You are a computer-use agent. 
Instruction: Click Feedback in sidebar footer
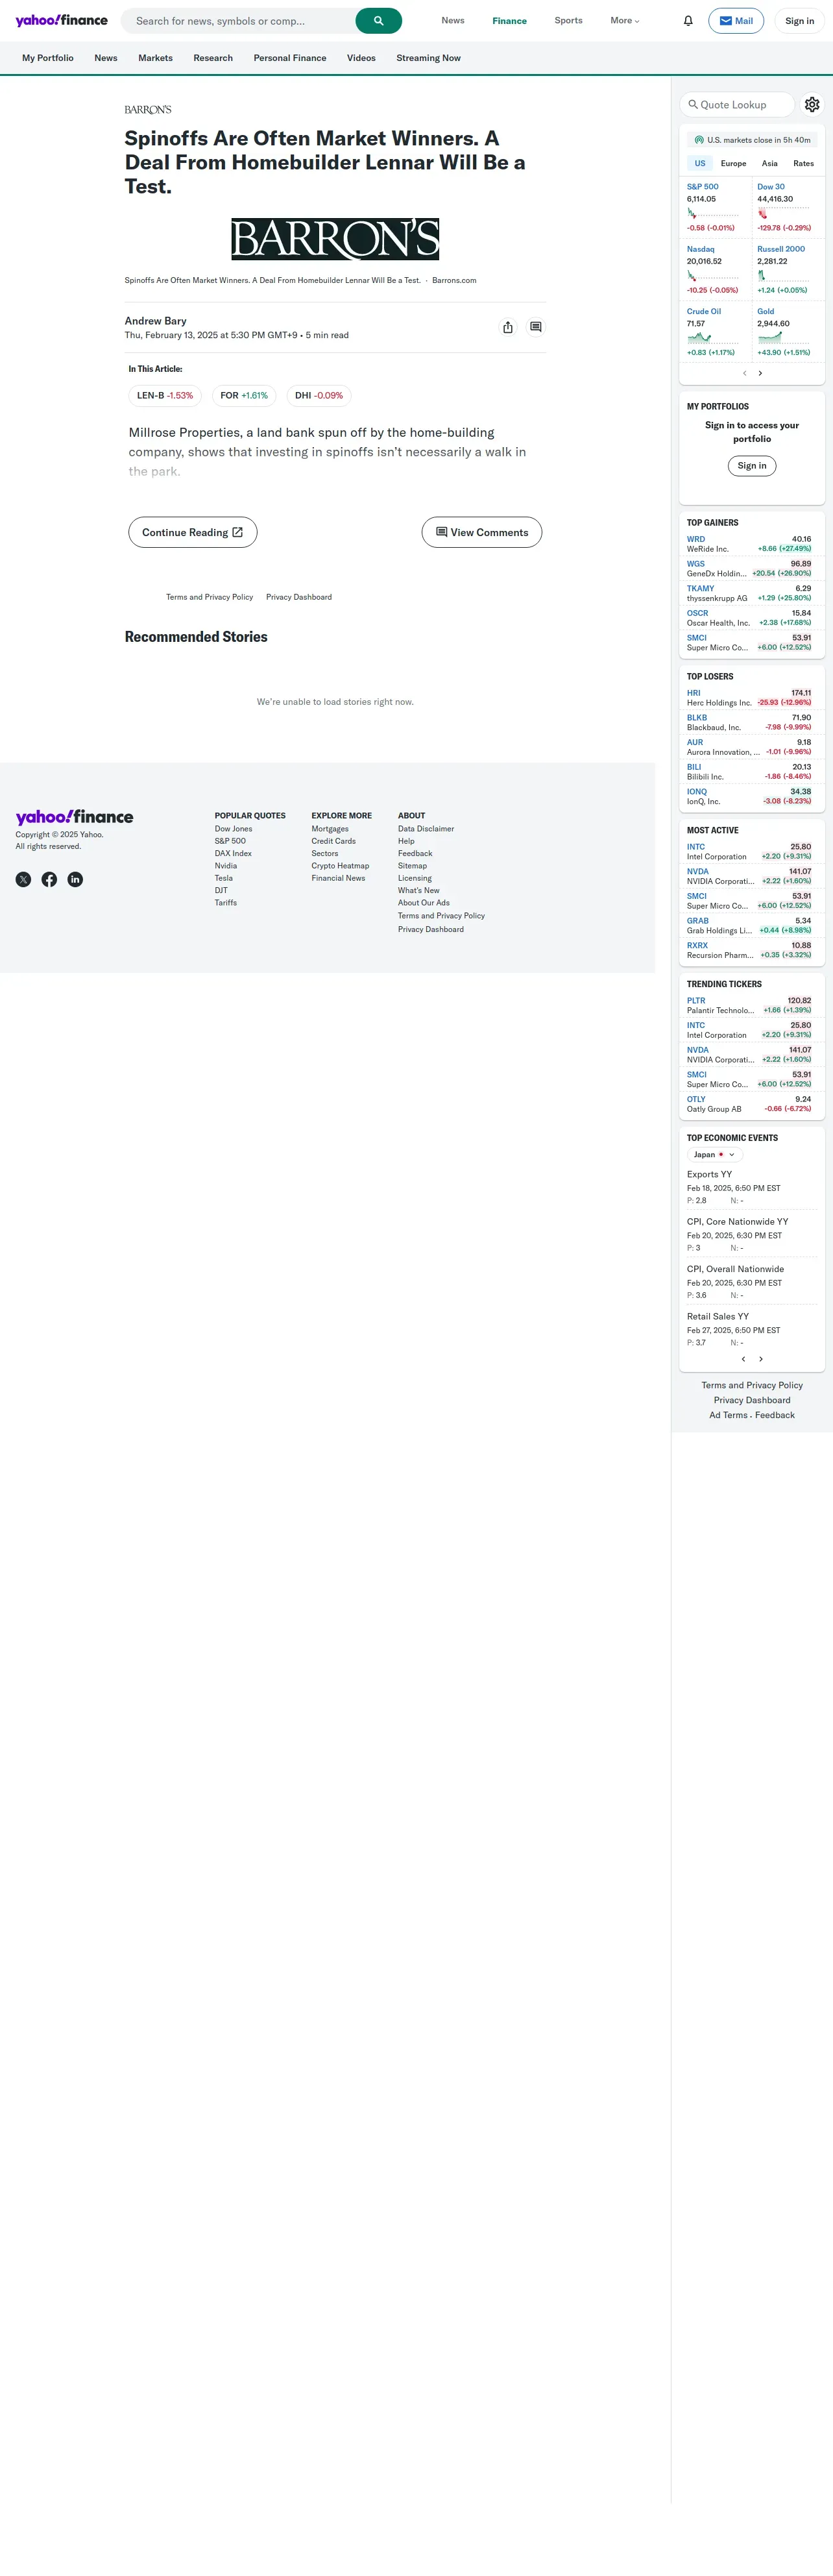coord(775,1415)
